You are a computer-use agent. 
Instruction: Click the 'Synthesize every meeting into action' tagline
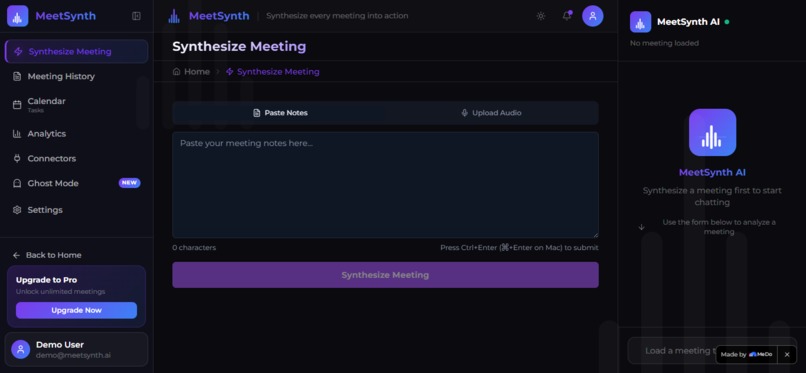[x=337, y=16]
